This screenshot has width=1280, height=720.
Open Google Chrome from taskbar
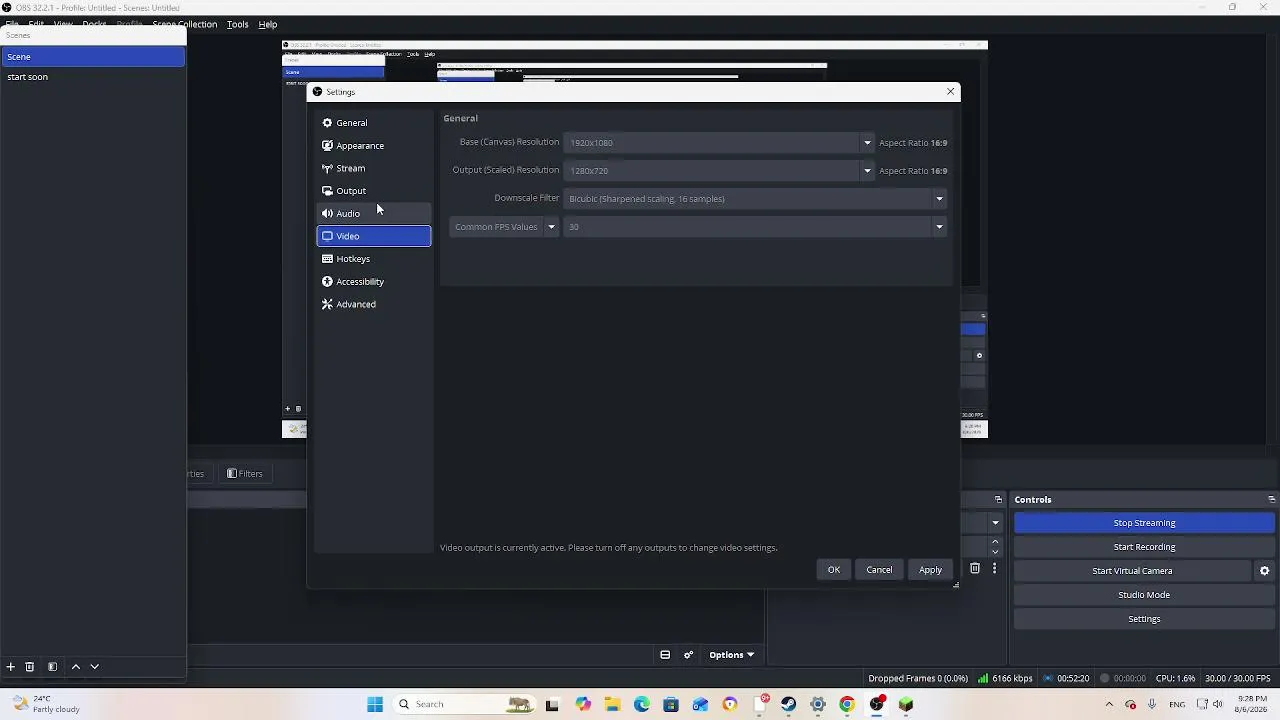pos(847,705)
